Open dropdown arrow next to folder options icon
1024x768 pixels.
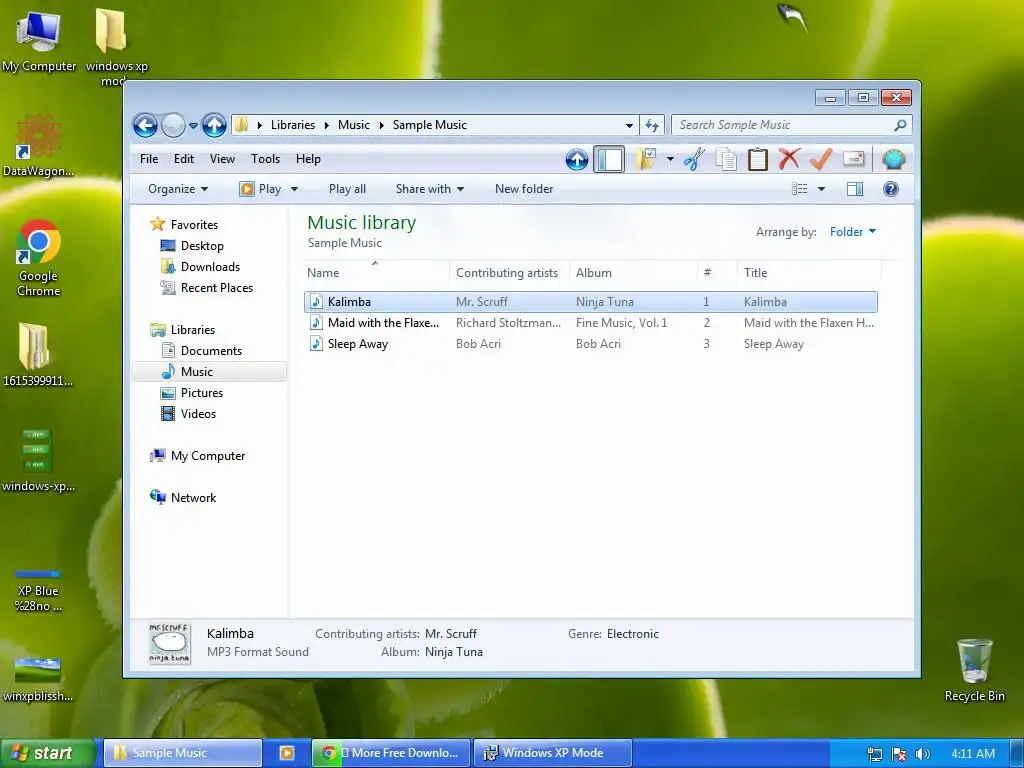[x=670, y=159]
